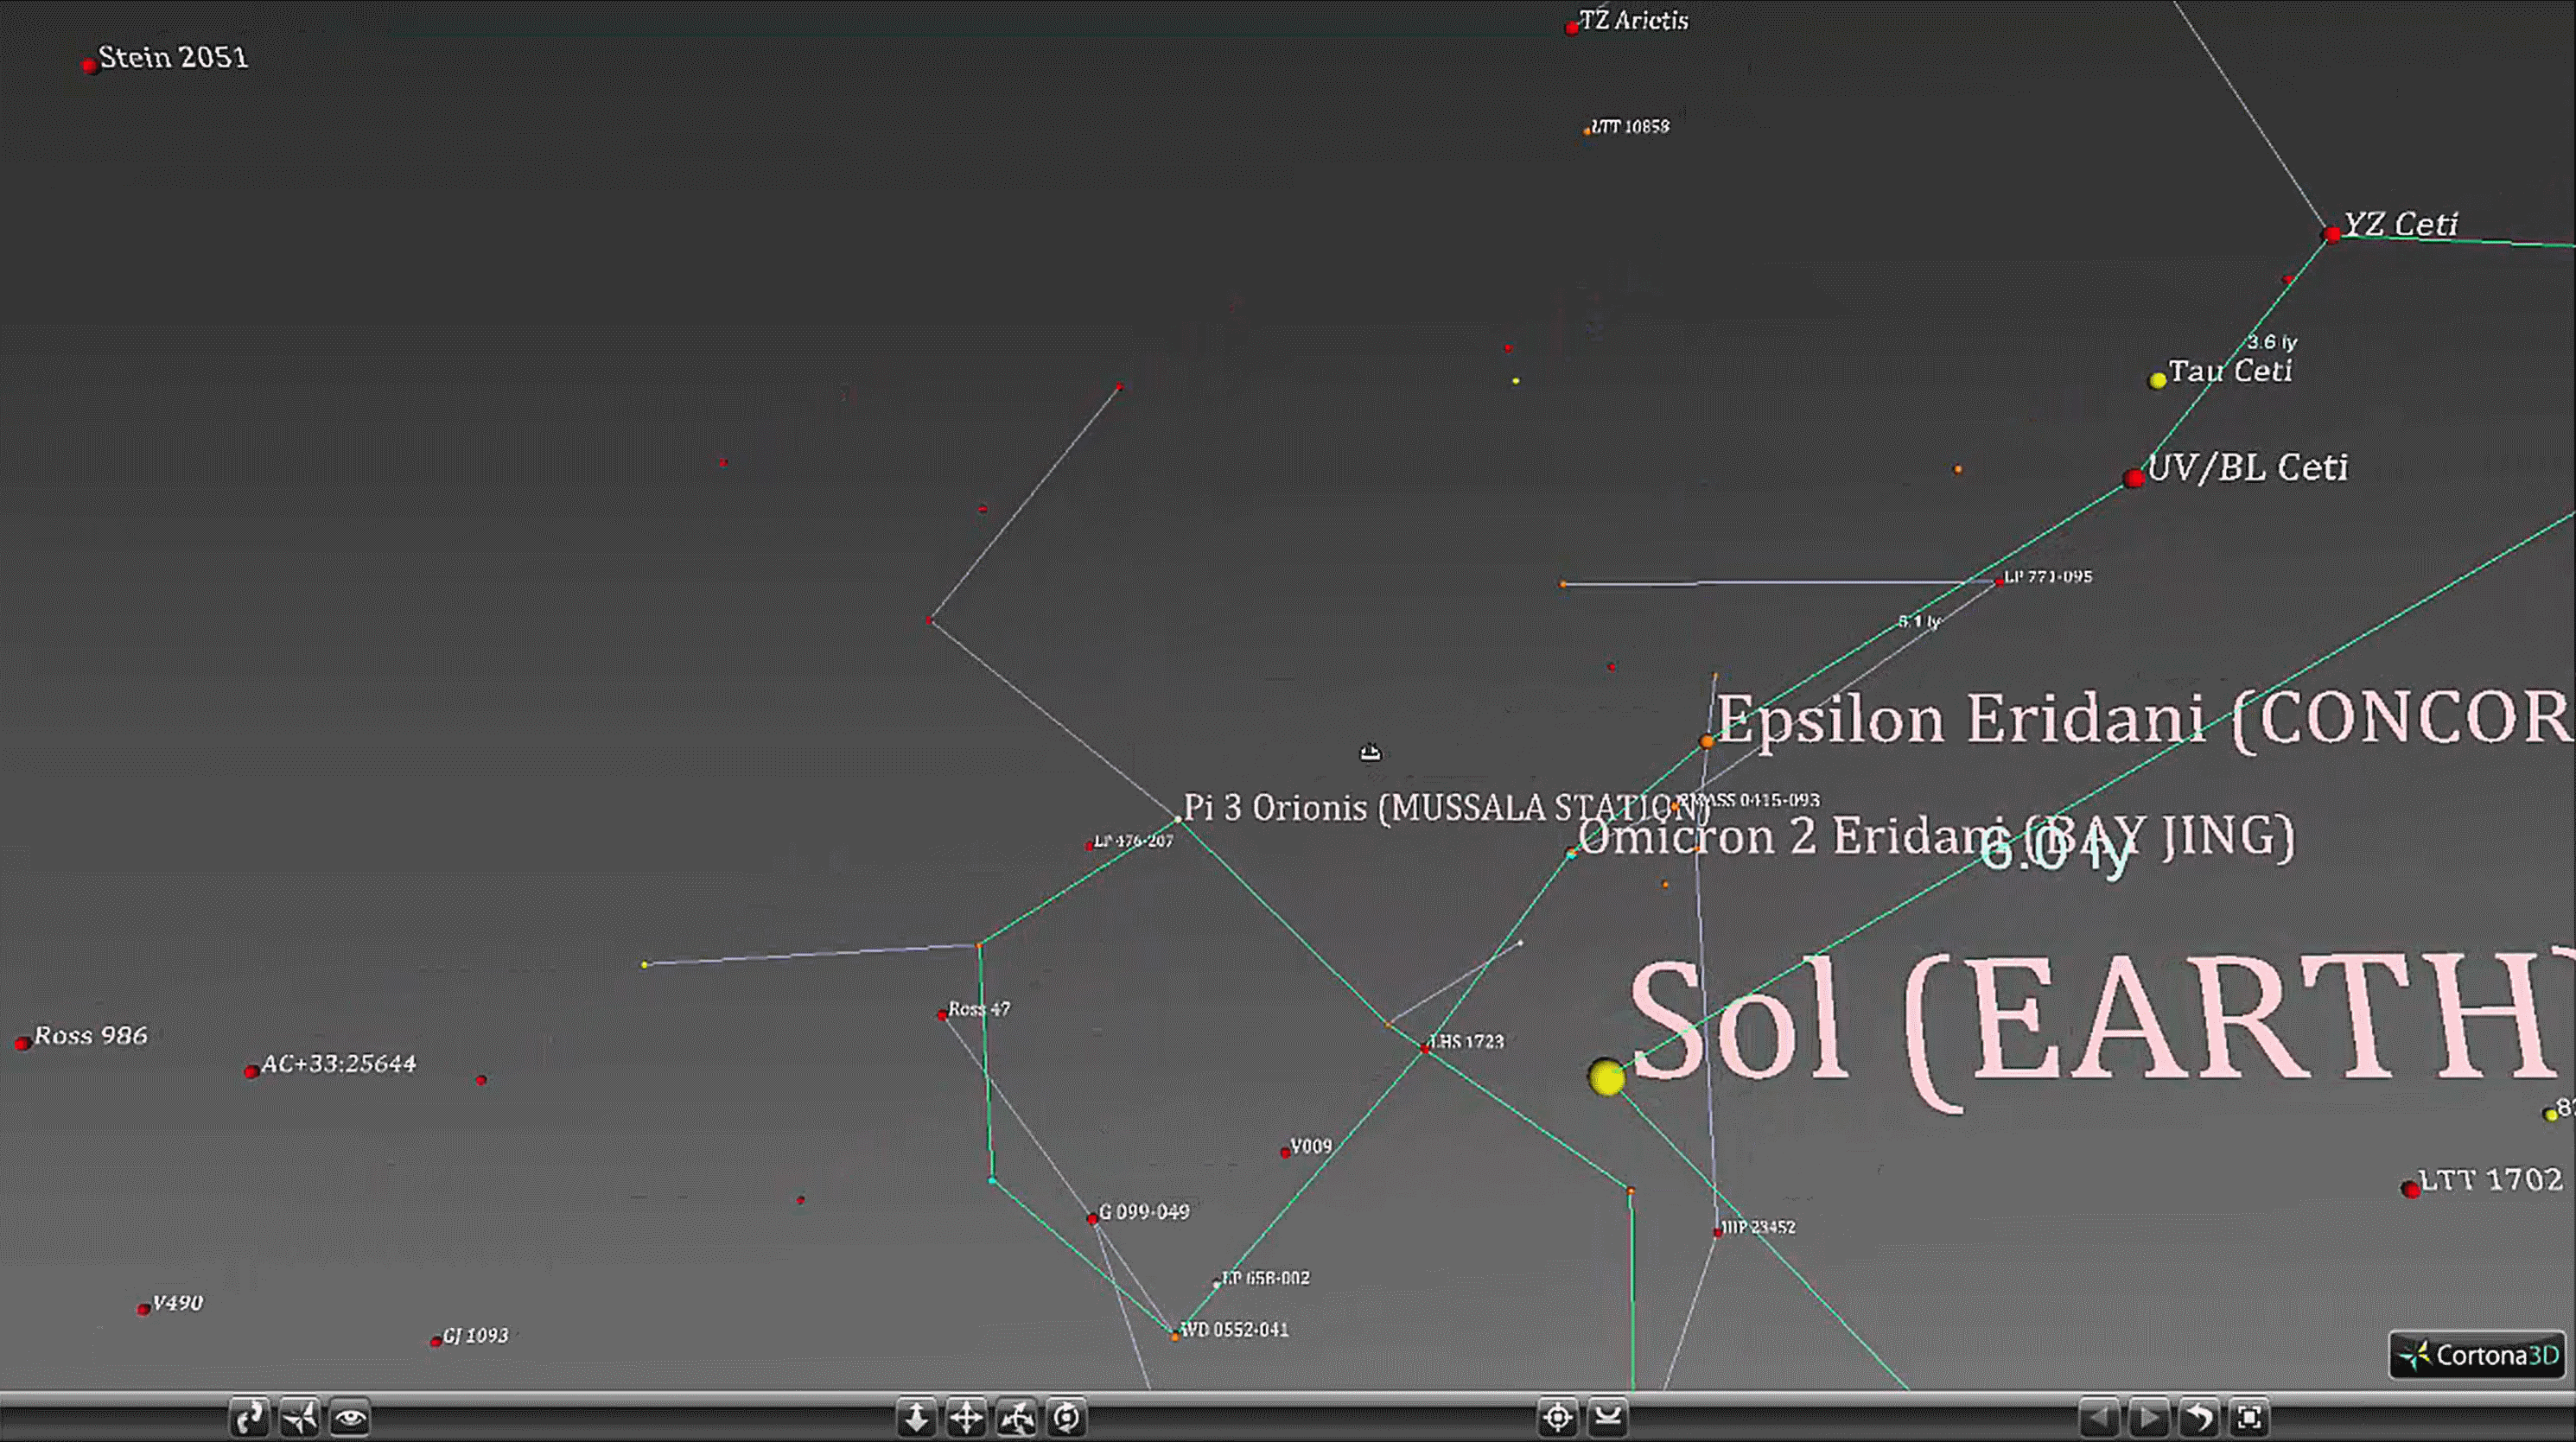Go to previous viewpoint arrow
This screenshot has width=2576, height=1442.
[2098, 1418]
